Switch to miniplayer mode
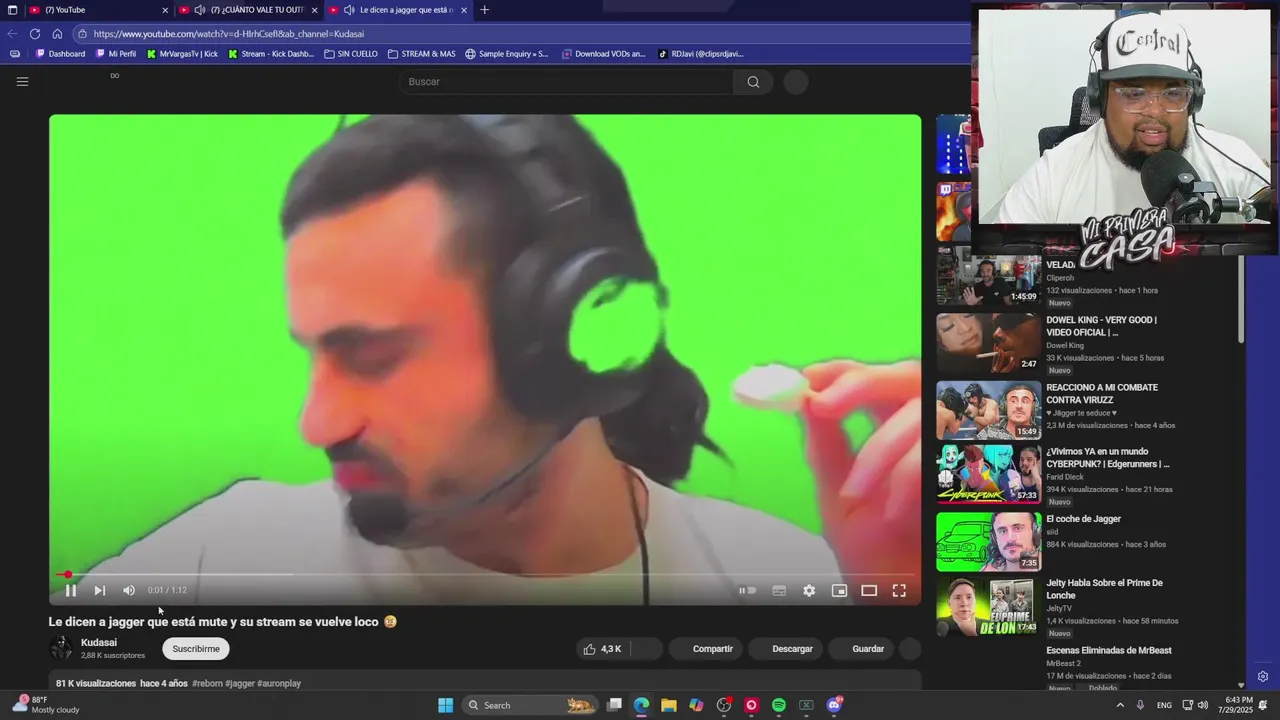The image size is (1280, 720). (x=839, y=590)
